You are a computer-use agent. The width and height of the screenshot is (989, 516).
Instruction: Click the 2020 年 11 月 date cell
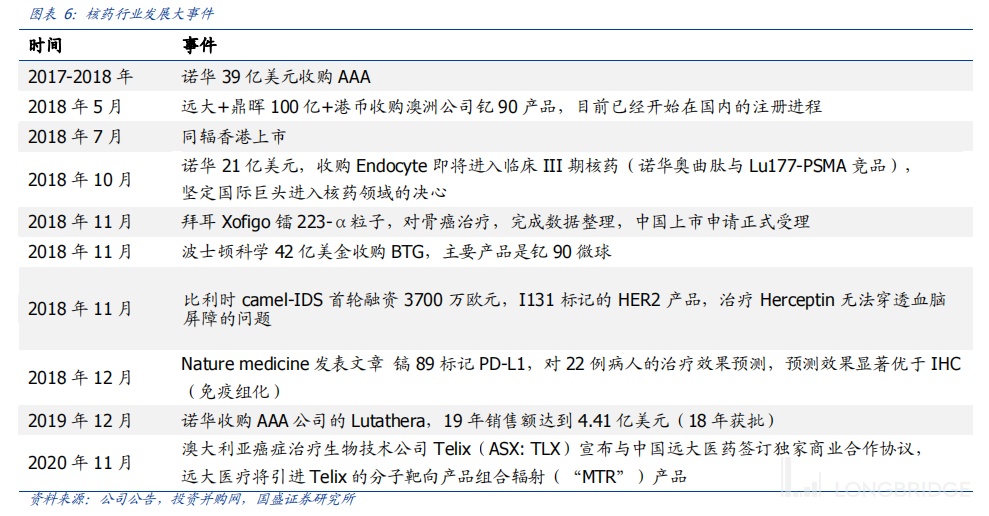(x=80, y=463)
